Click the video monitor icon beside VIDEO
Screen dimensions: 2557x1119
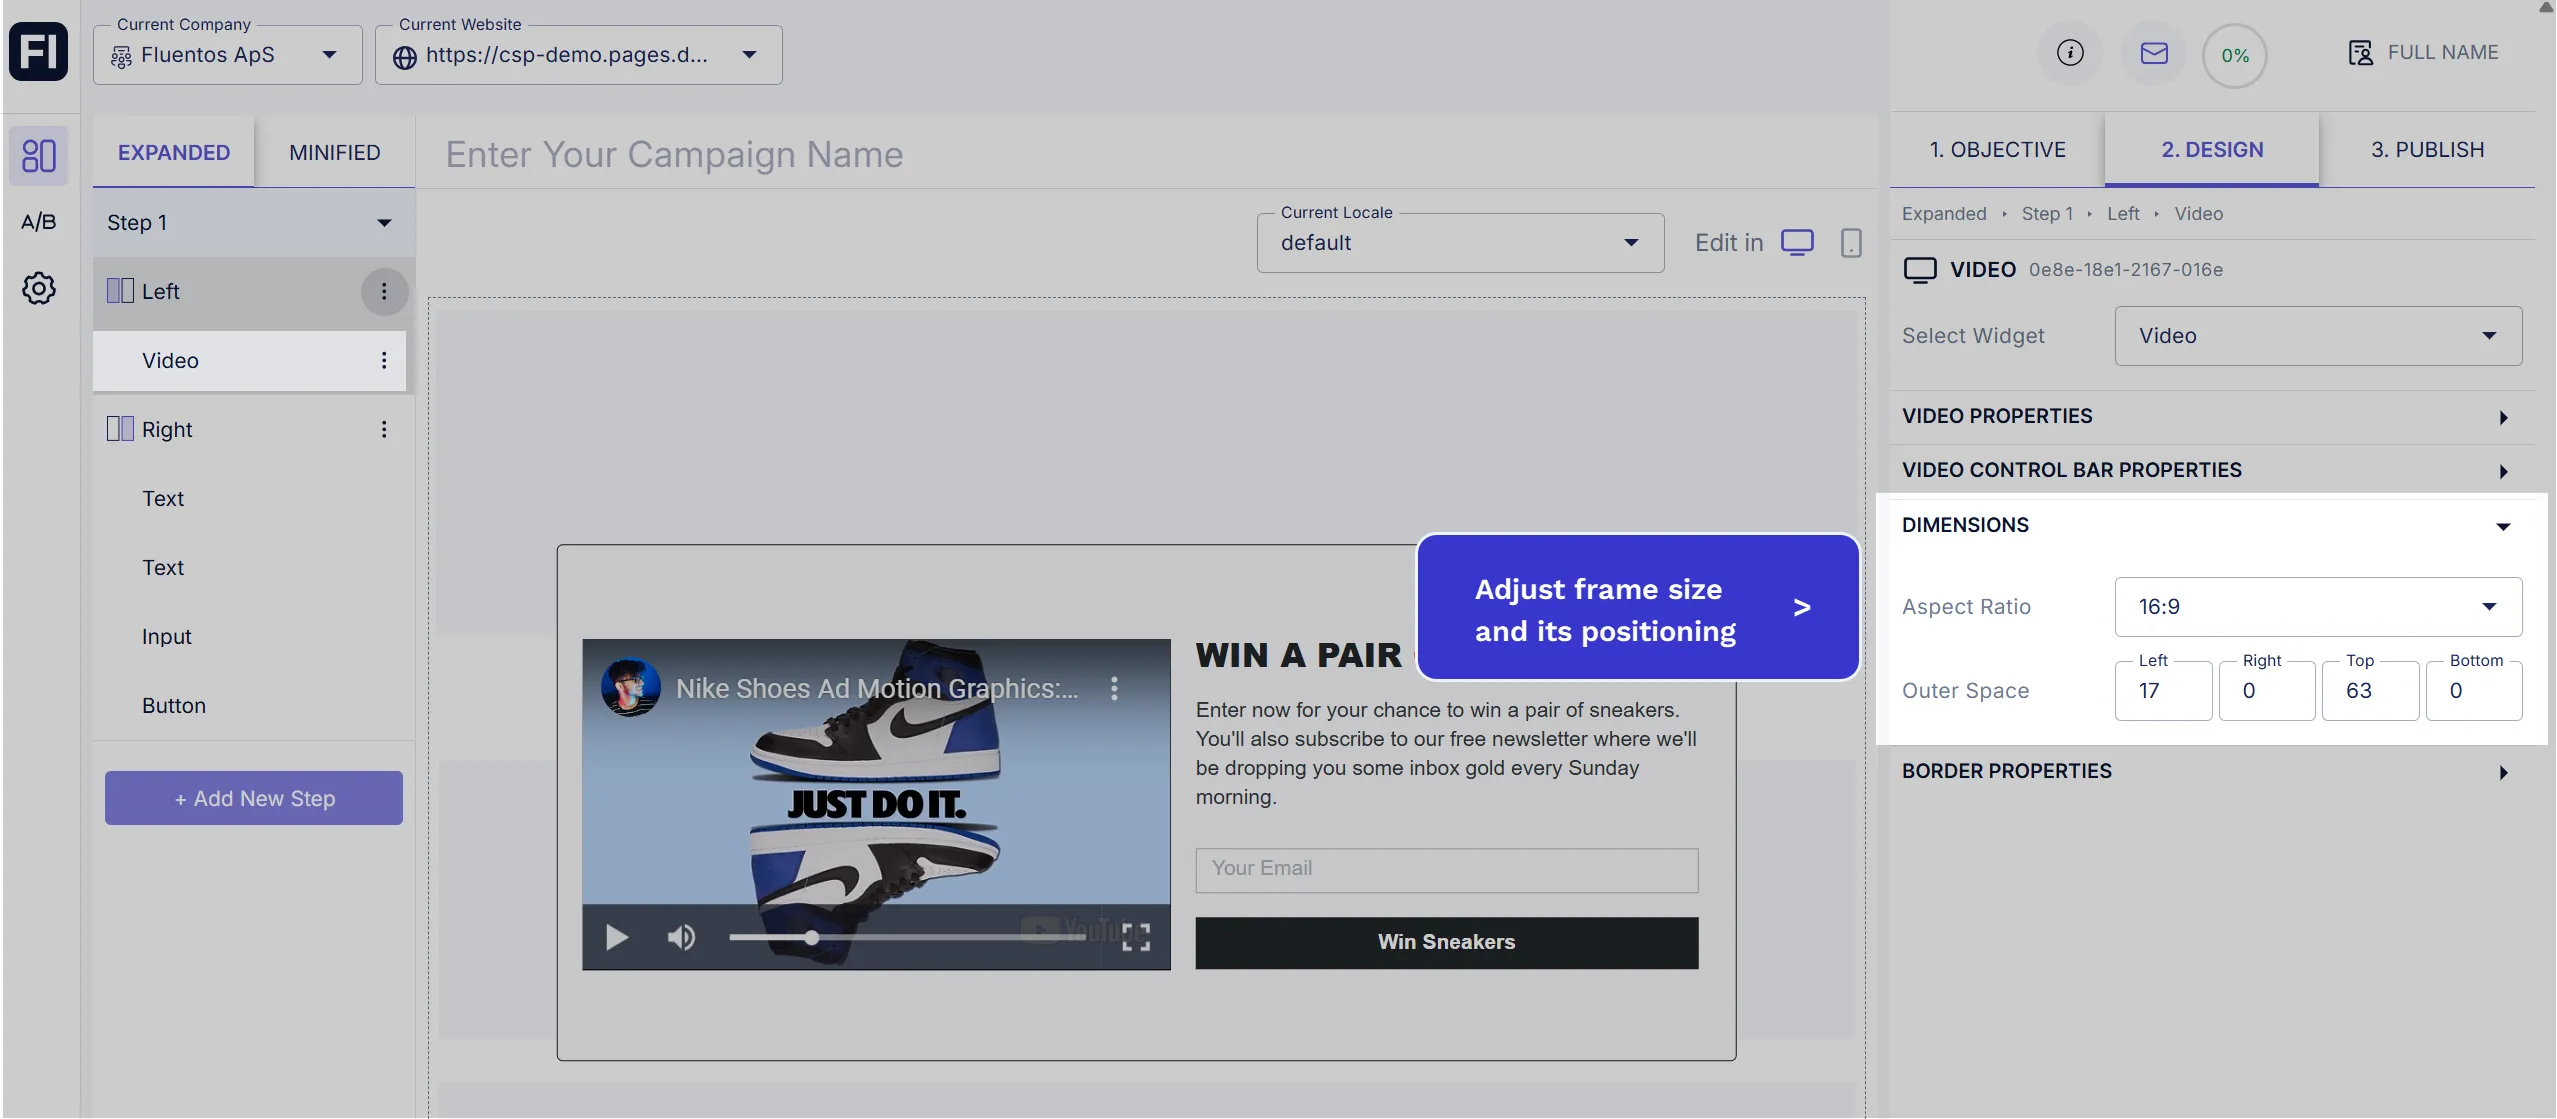click(x=1920, y=270)
